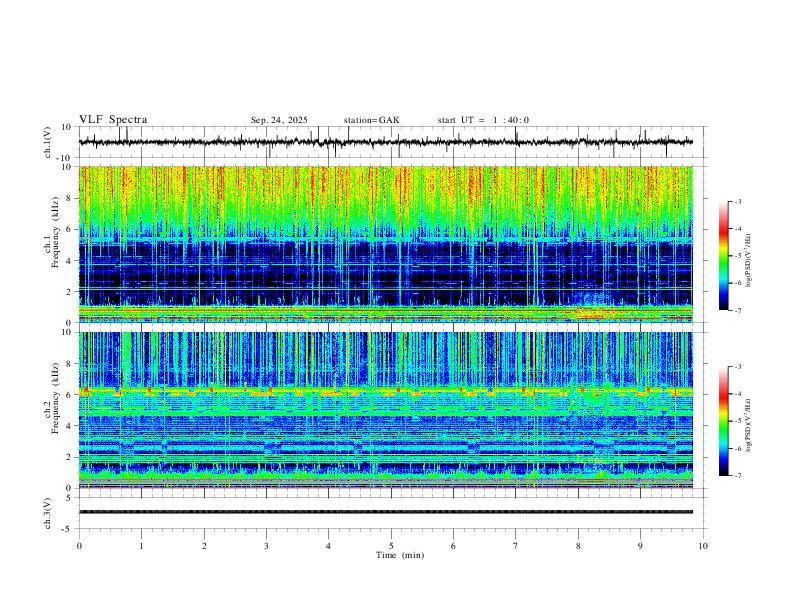
Task: Click the ch.1 frequency axis "6" tick label
Action: 69,230
